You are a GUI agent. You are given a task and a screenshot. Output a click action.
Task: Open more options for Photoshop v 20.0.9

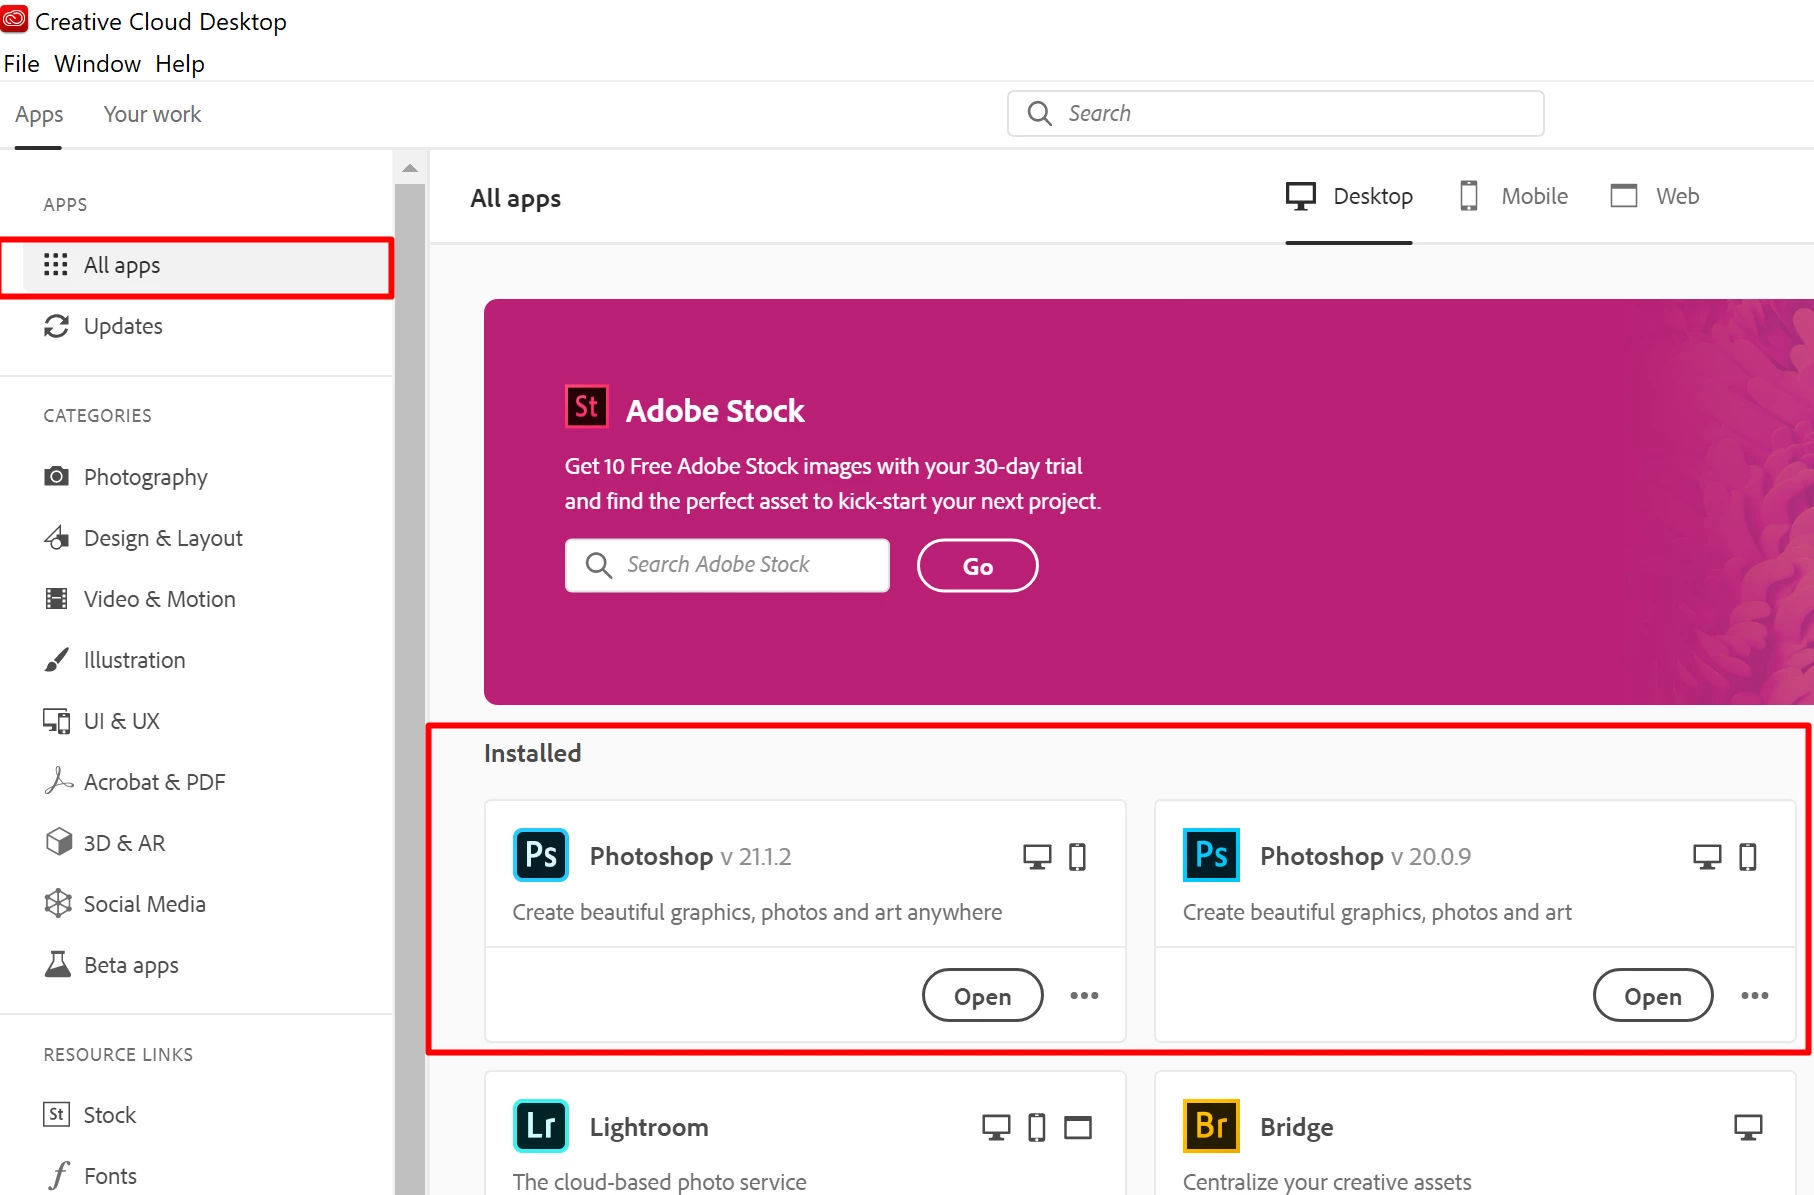pyautogui.click(x=1755, y=996)
